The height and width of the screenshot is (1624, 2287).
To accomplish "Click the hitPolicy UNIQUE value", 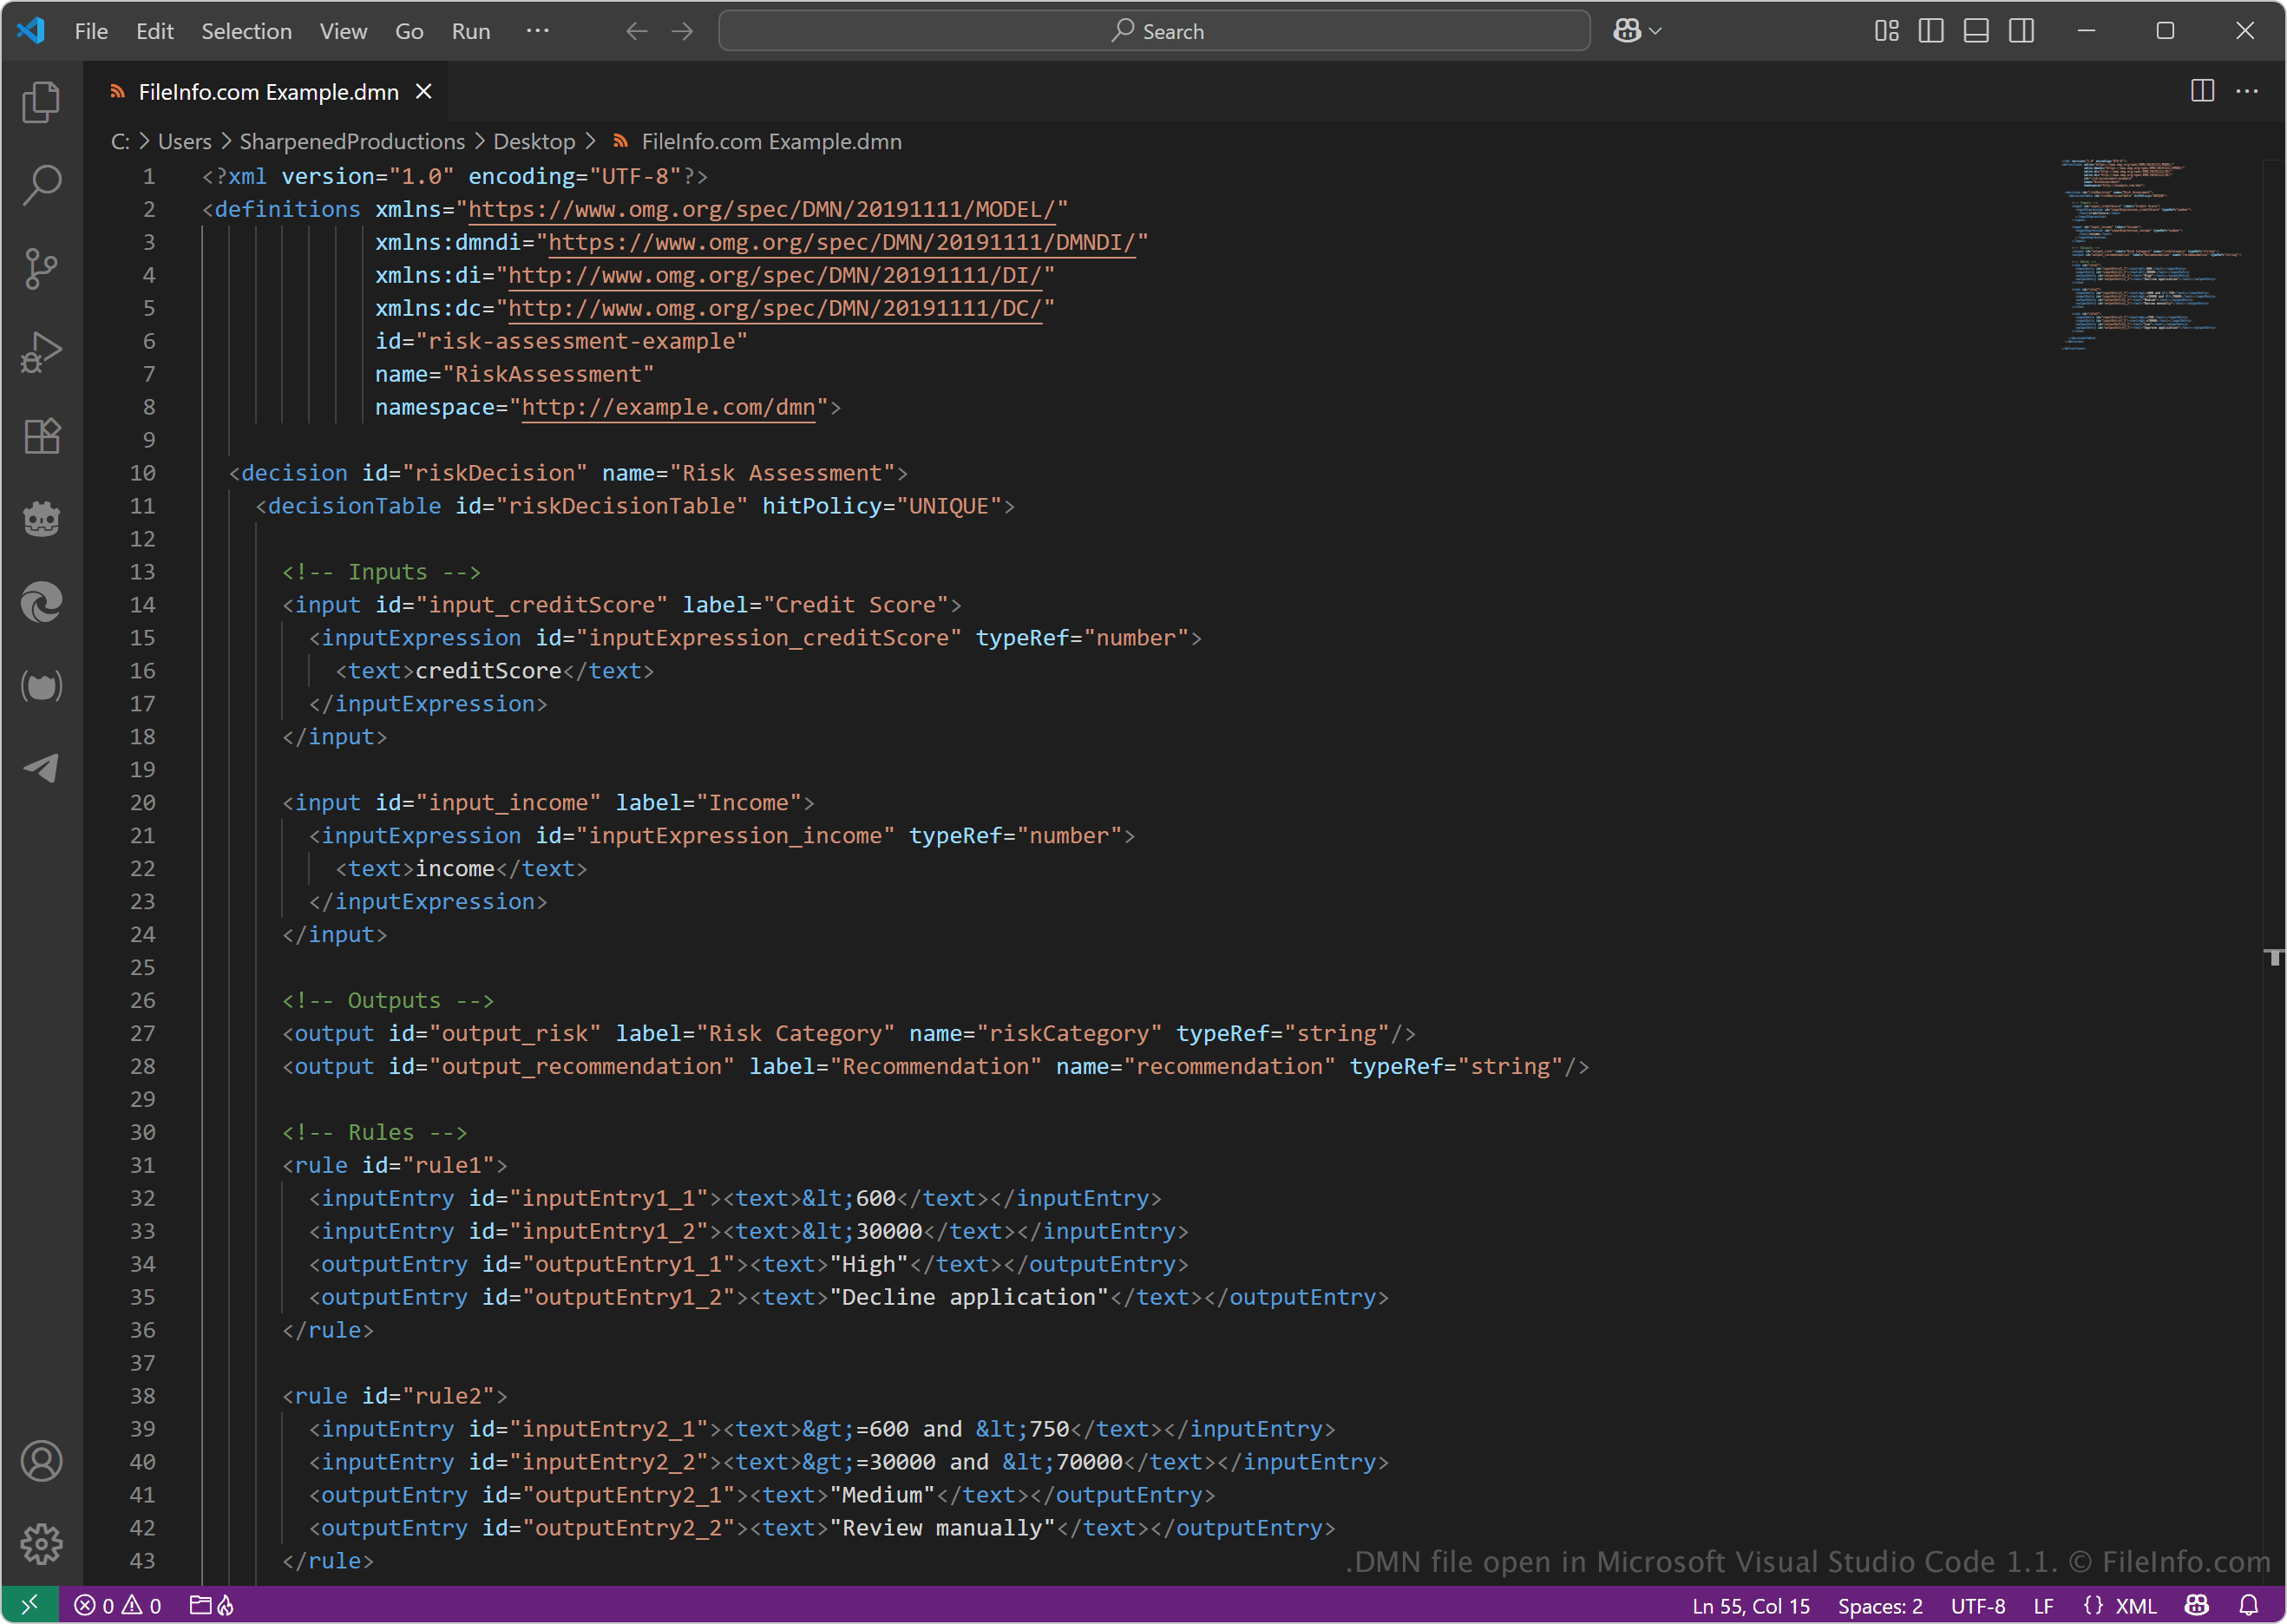I will 948,506.
